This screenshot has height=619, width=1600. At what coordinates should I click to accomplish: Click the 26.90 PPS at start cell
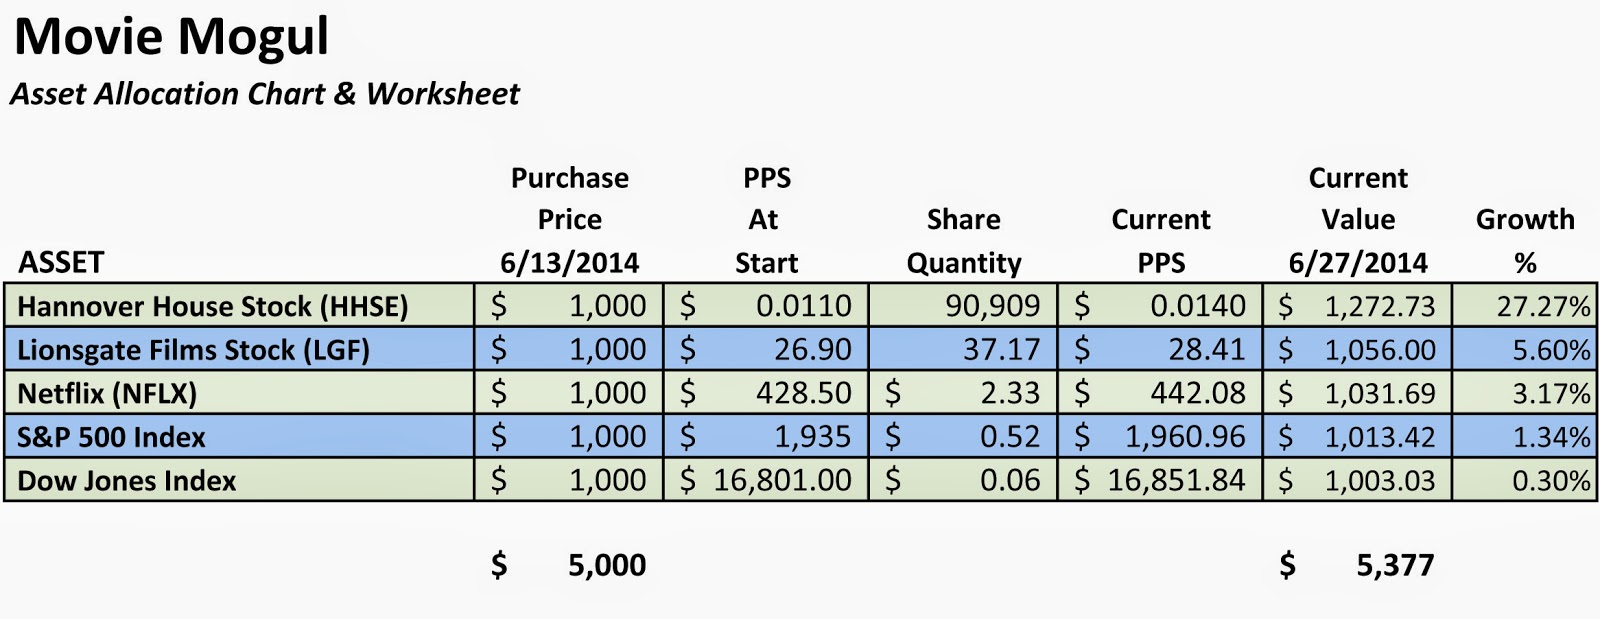[x=766, y=349]
